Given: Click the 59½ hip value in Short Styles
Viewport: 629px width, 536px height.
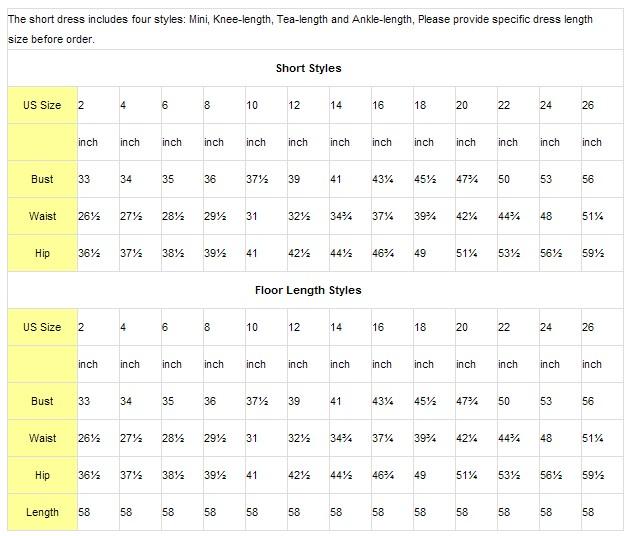Looking at the screenshot, I should pyautogui.click(x=593, y=253).
